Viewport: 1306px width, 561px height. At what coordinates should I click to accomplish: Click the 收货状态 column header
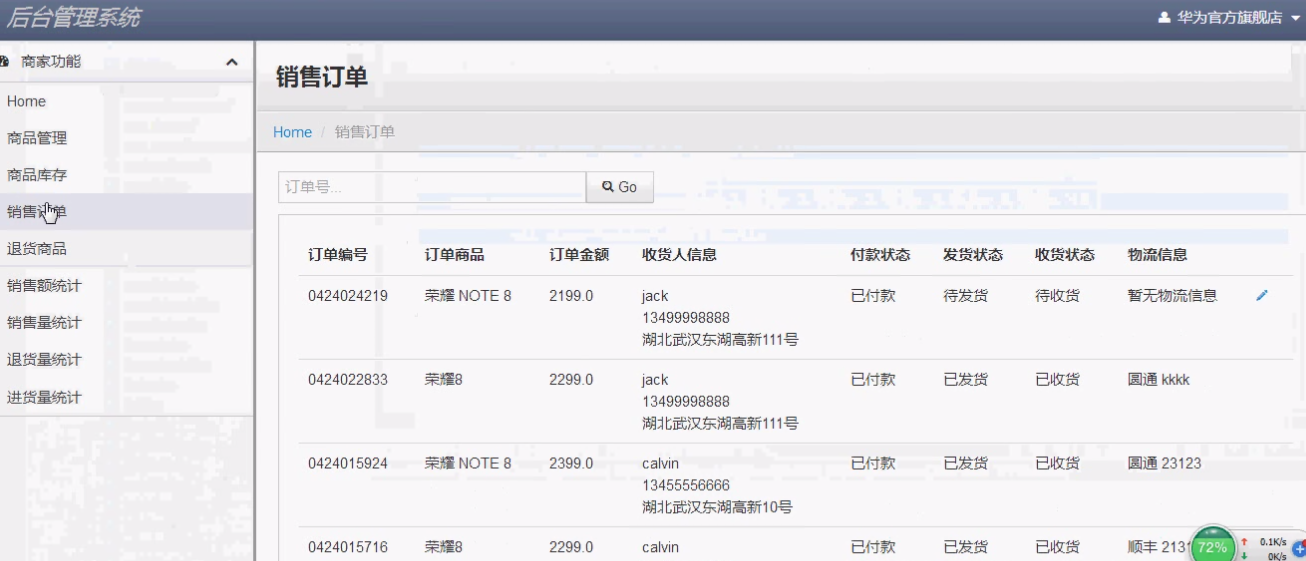(x=1065, y=254)
